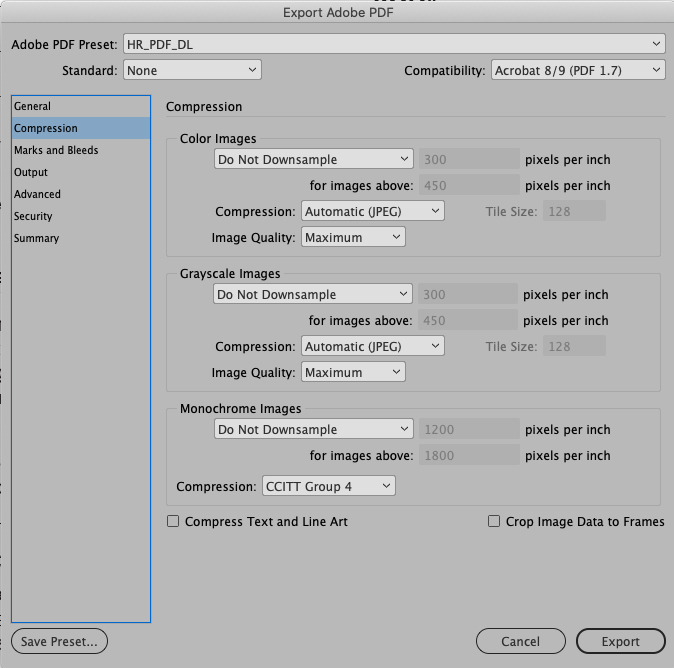Screen dimensions: 674x668
Task: Click Grayscale Images 450 images-above field
Action: pos(468,320)
